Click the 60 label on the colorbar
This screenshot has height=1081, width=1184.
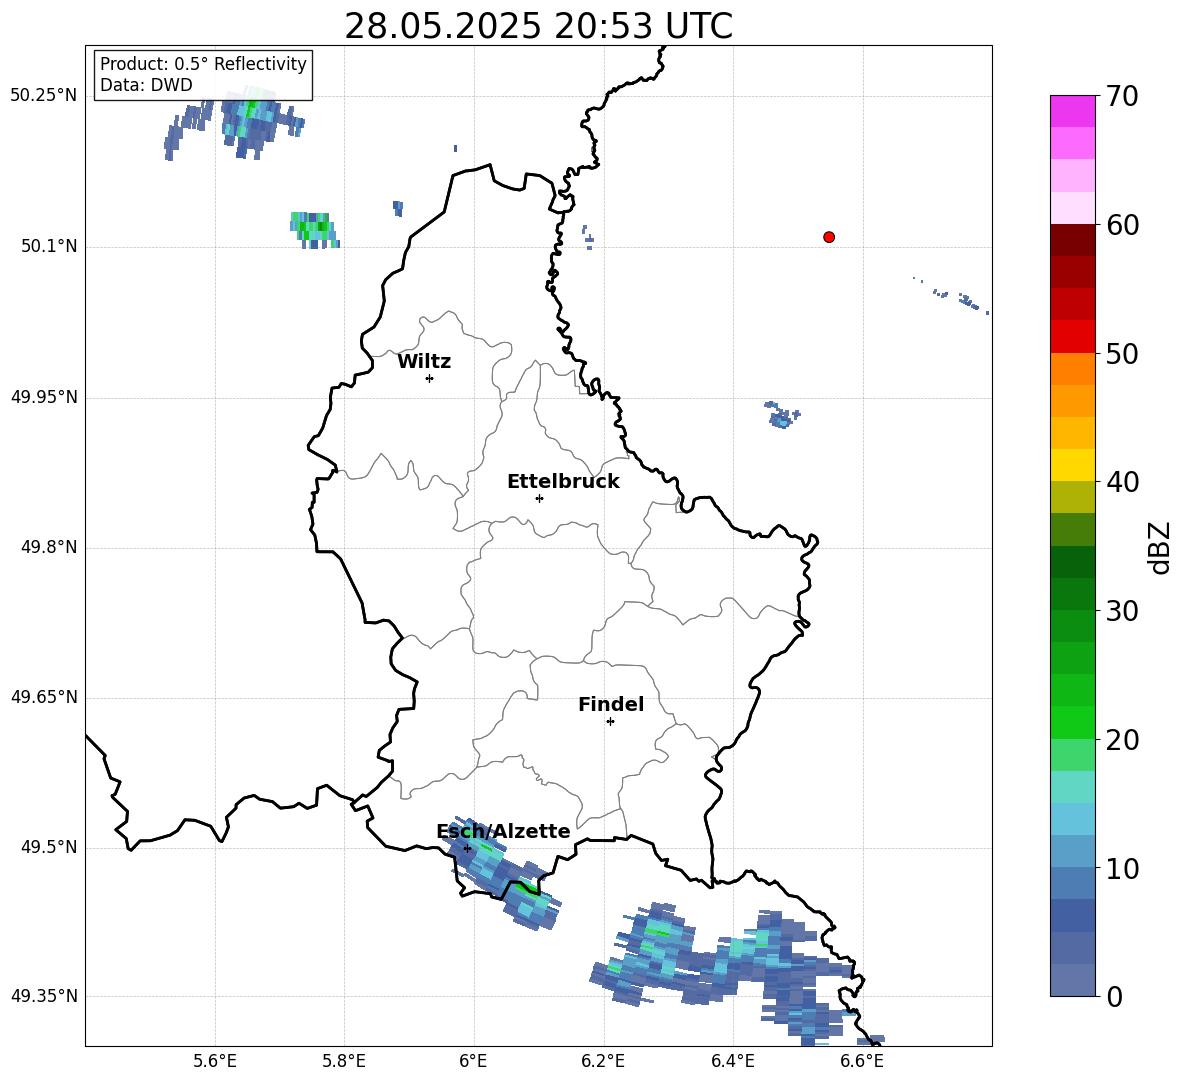(x=1122, y=225)
